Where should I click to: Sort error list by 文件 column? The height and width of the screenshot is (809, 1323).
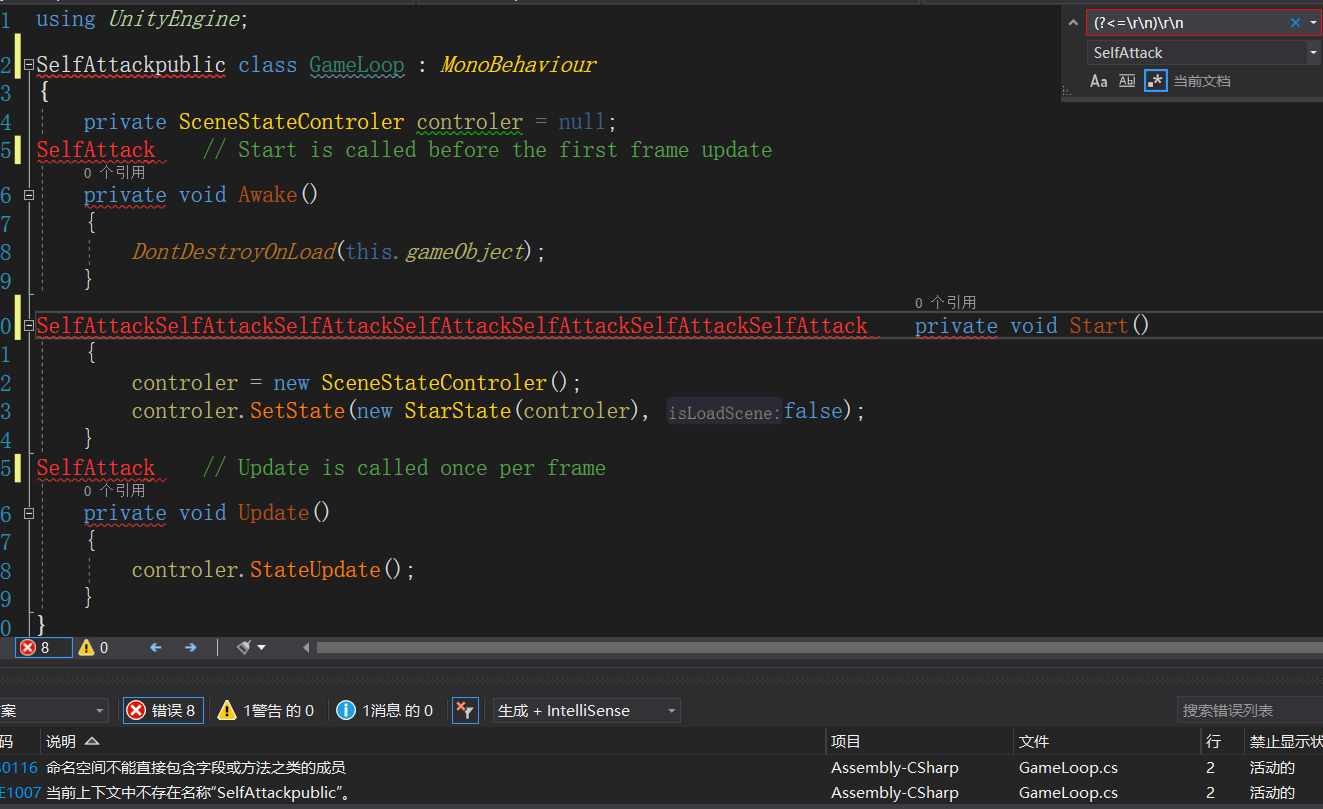click(x=1106, y=742)
